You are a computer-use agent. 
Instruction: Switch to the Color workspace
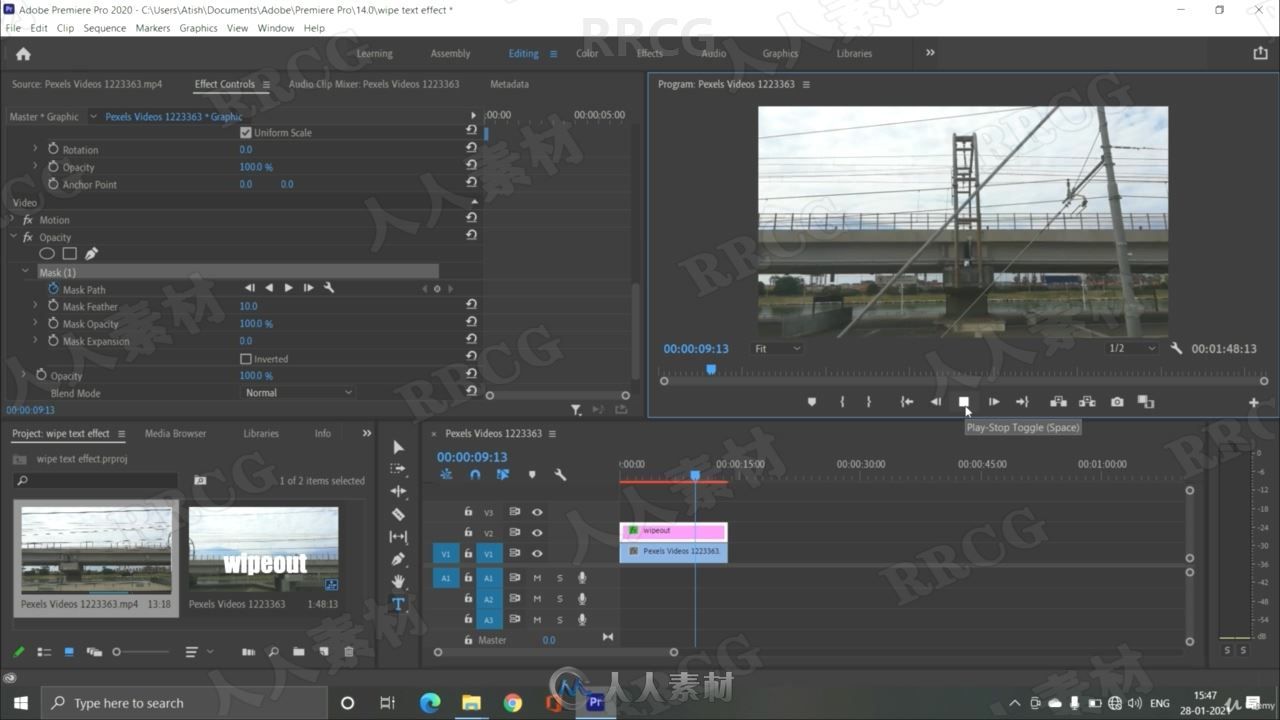point(587,53)
